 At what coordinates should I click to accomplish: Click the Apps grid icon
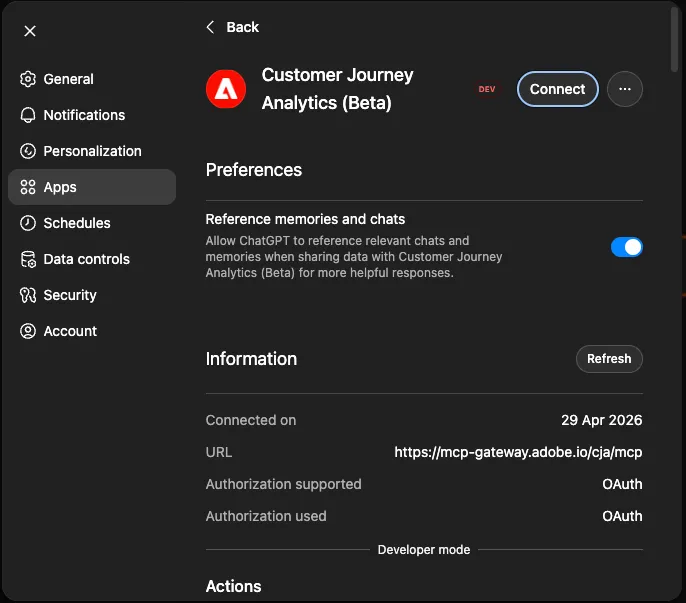[x=28, y=187]
